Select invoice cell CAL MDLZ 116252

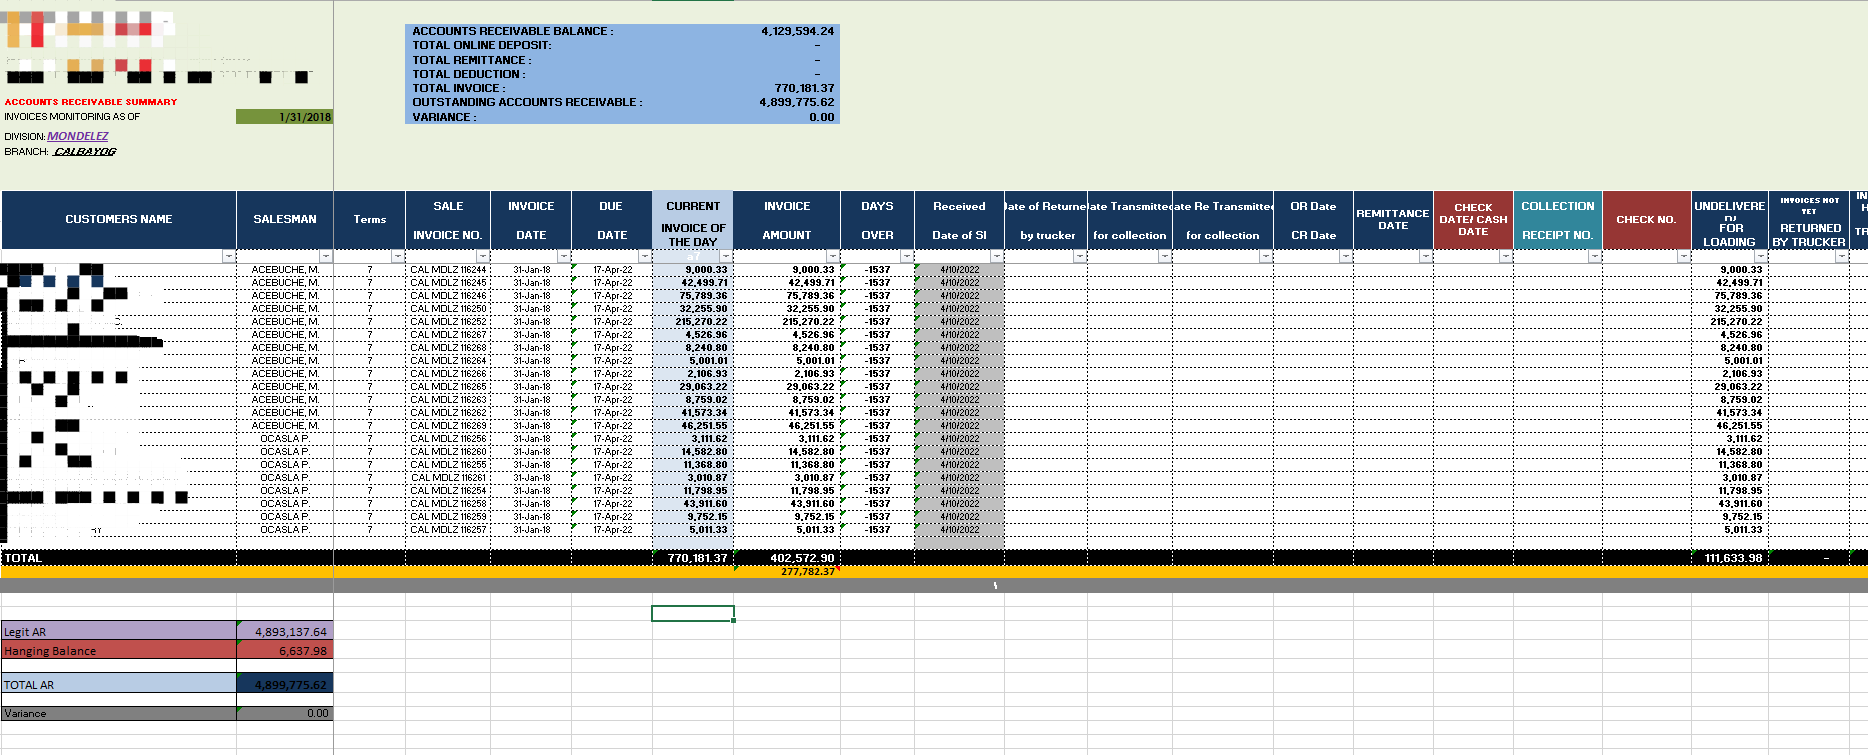pyautogui.click(x=448, y=322)
